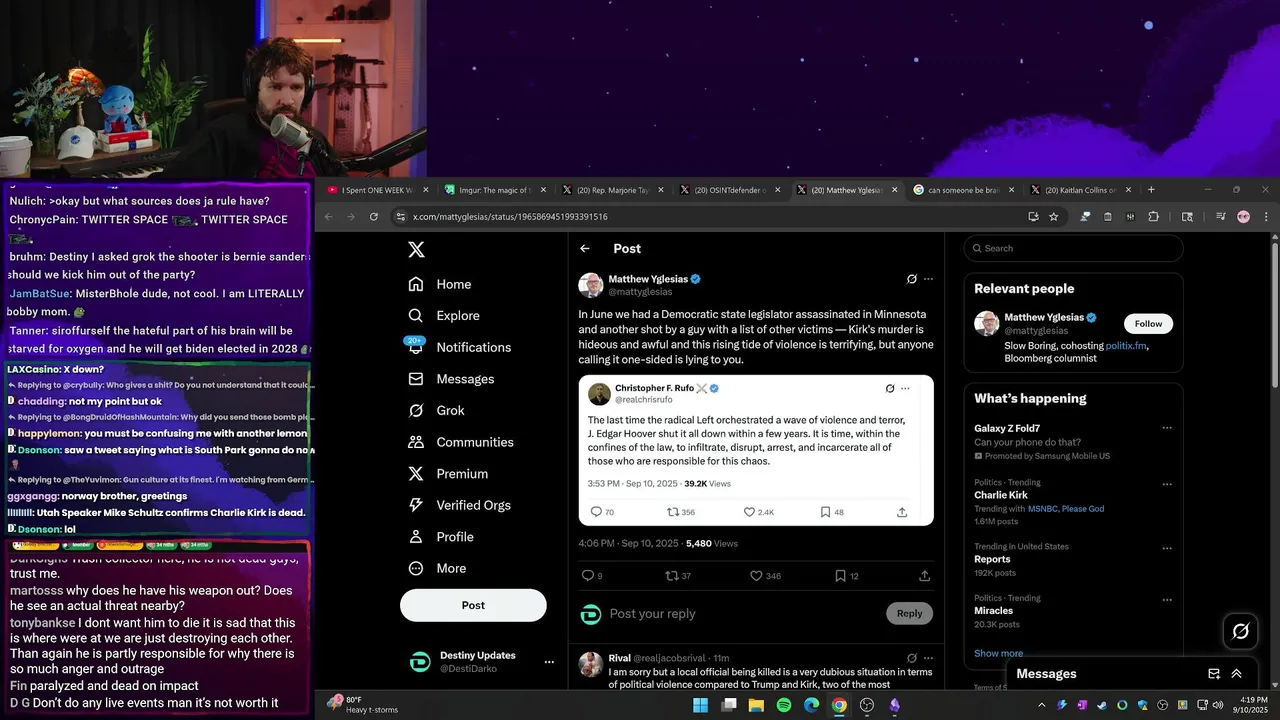This screenshot has width=1280, height=720.
Task: Click Grok icon on Matthew Yglesias post
Action: [911, 279]
